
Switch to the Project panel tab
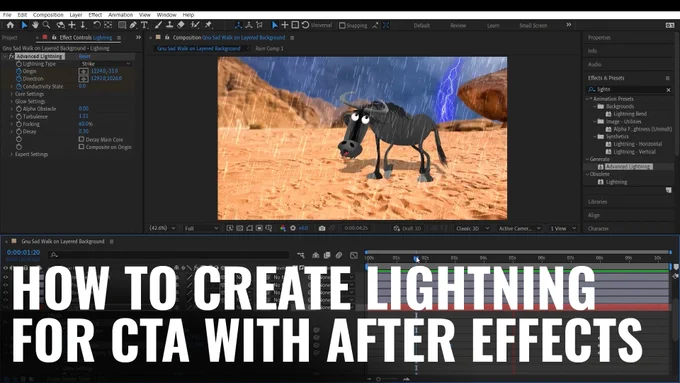(10, 38)
